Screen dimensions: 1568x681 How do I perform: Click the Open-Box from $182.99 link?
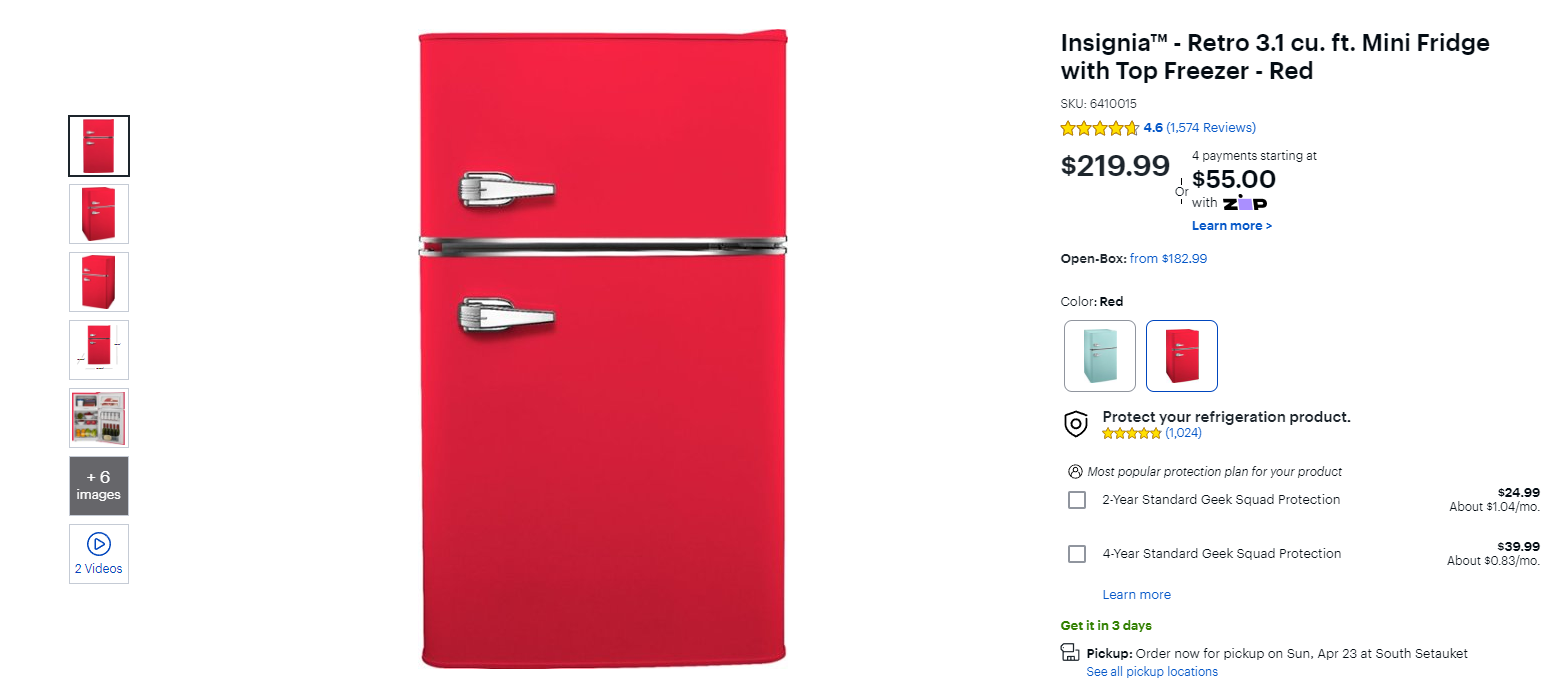(1168, 259)
